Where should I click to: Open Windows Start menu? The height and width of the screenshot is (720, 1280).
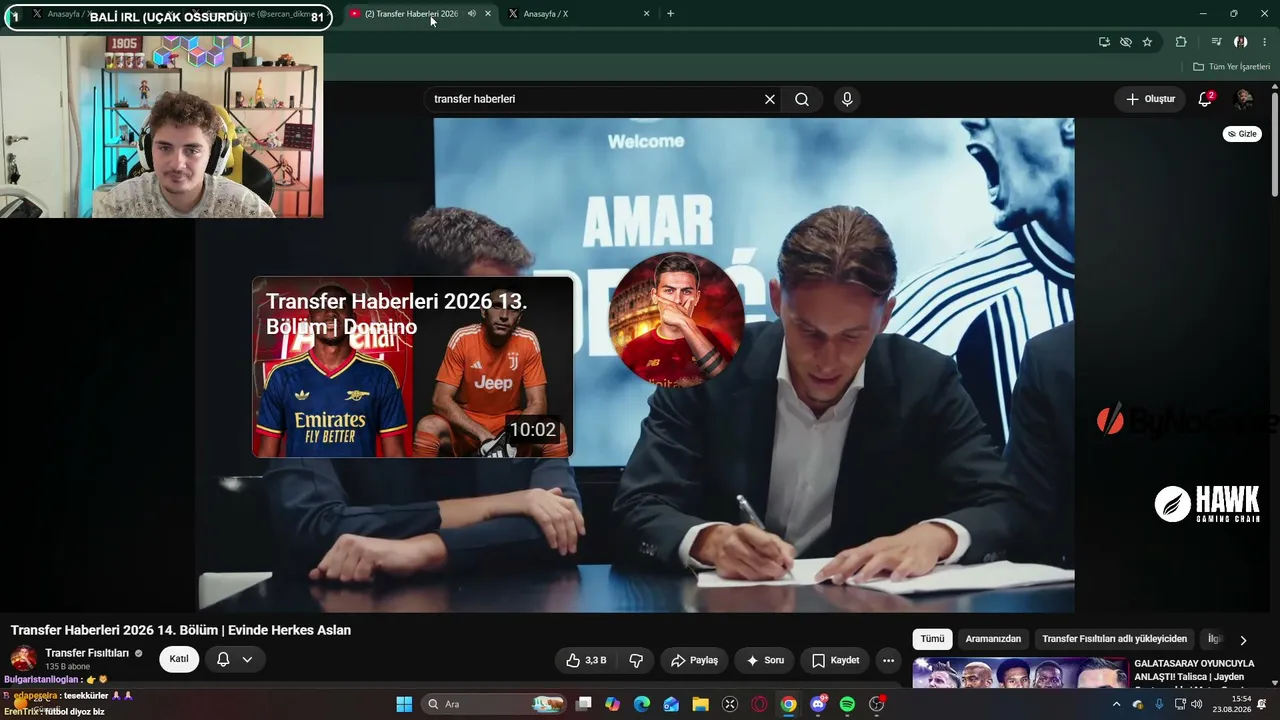pos(404,704)
